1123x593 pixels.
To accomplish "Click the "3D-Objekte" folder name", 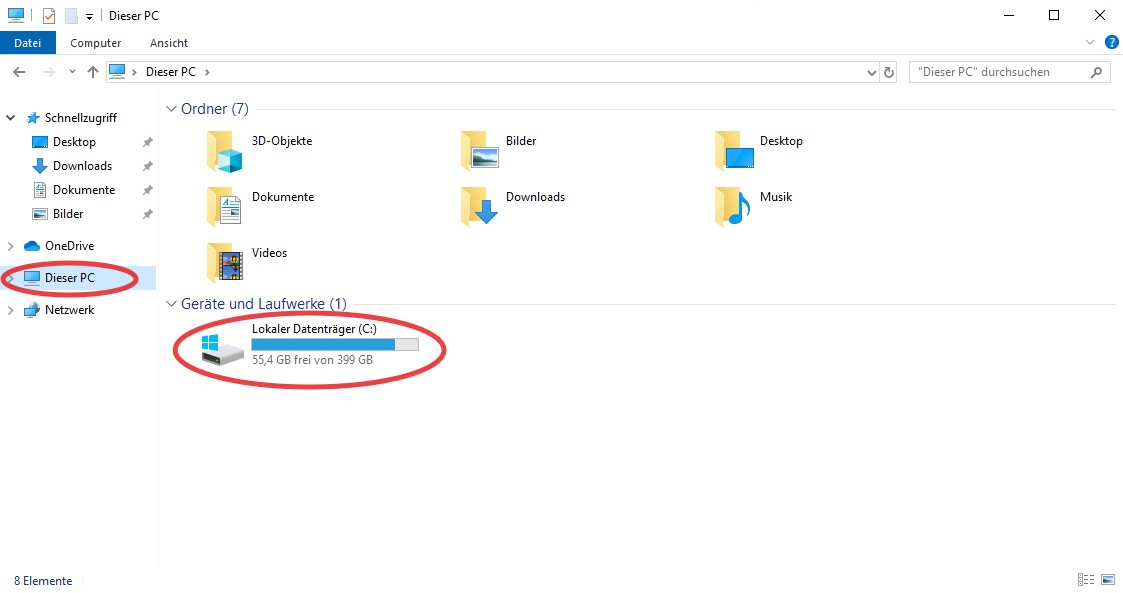I will (x=282, y=141).
